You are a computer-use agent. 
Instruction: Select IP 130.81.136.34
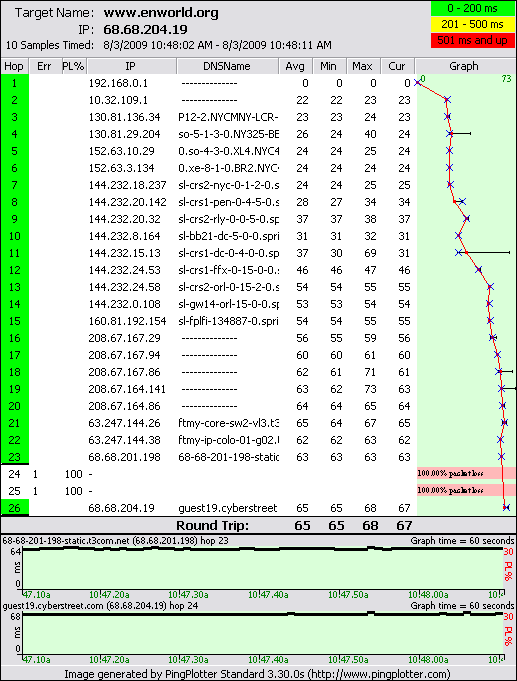124,117
